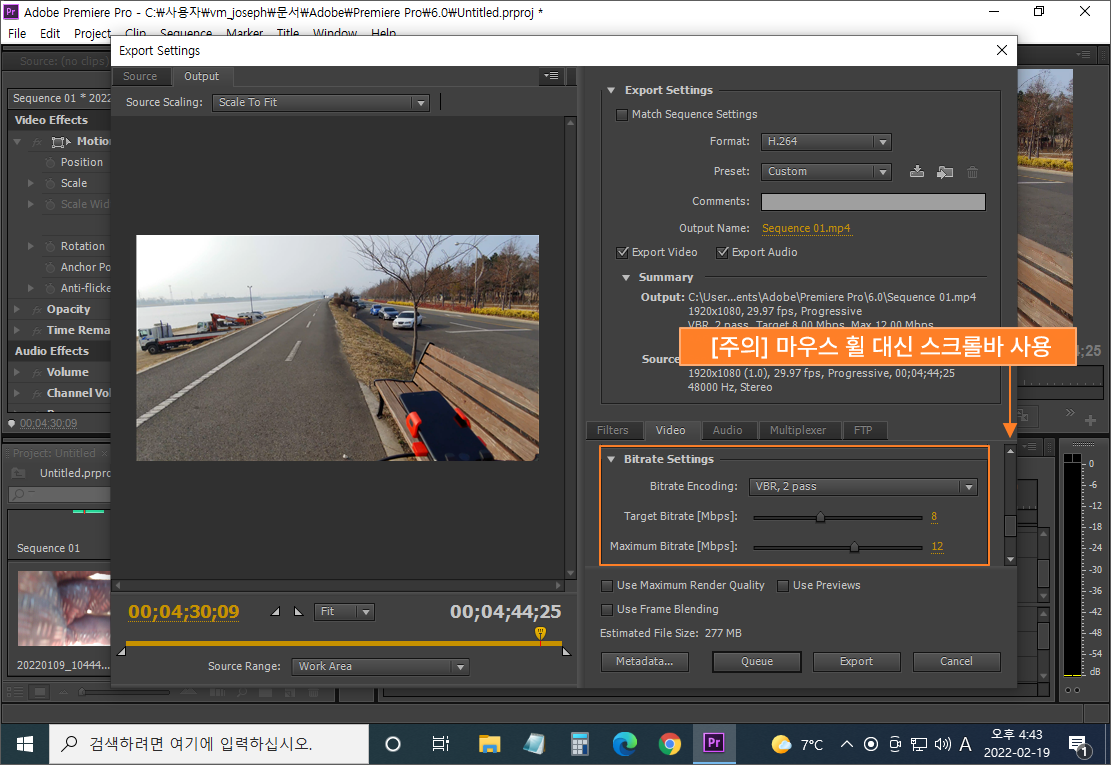The height and width of the screenshot is (765, 1111).
Task: Cancel the Export Settings dialog
Action: click(957, 662)
